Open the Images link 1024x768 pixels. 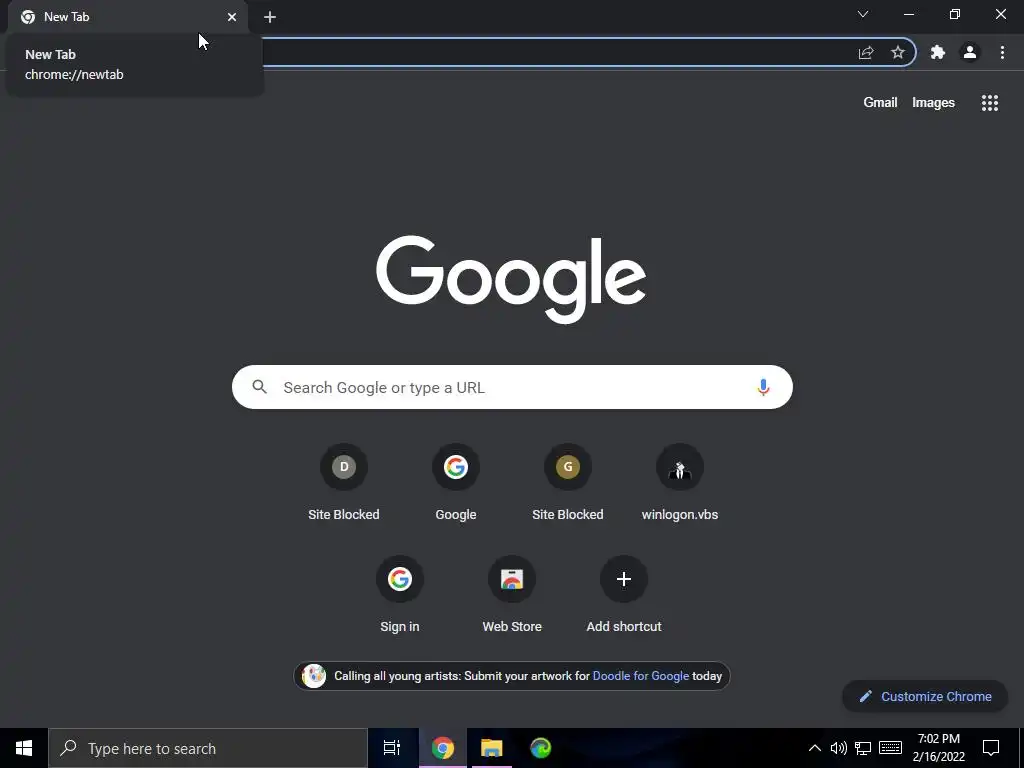(933, 103)
